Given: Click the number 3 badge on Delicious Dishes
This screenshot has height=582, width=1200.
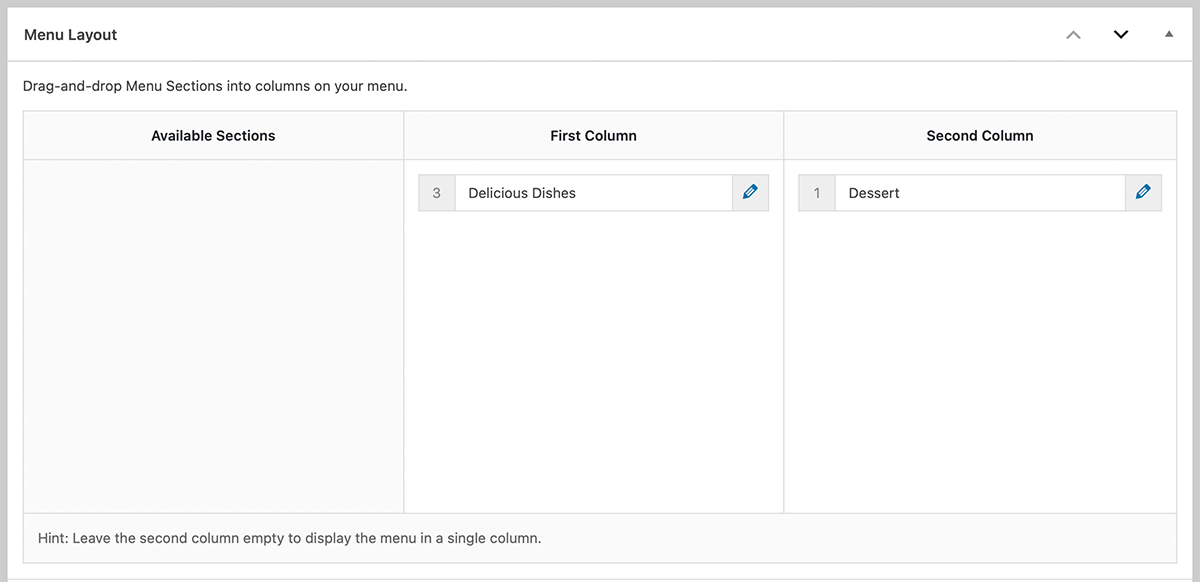Looking at the screenshot, I should coord(436,193).
